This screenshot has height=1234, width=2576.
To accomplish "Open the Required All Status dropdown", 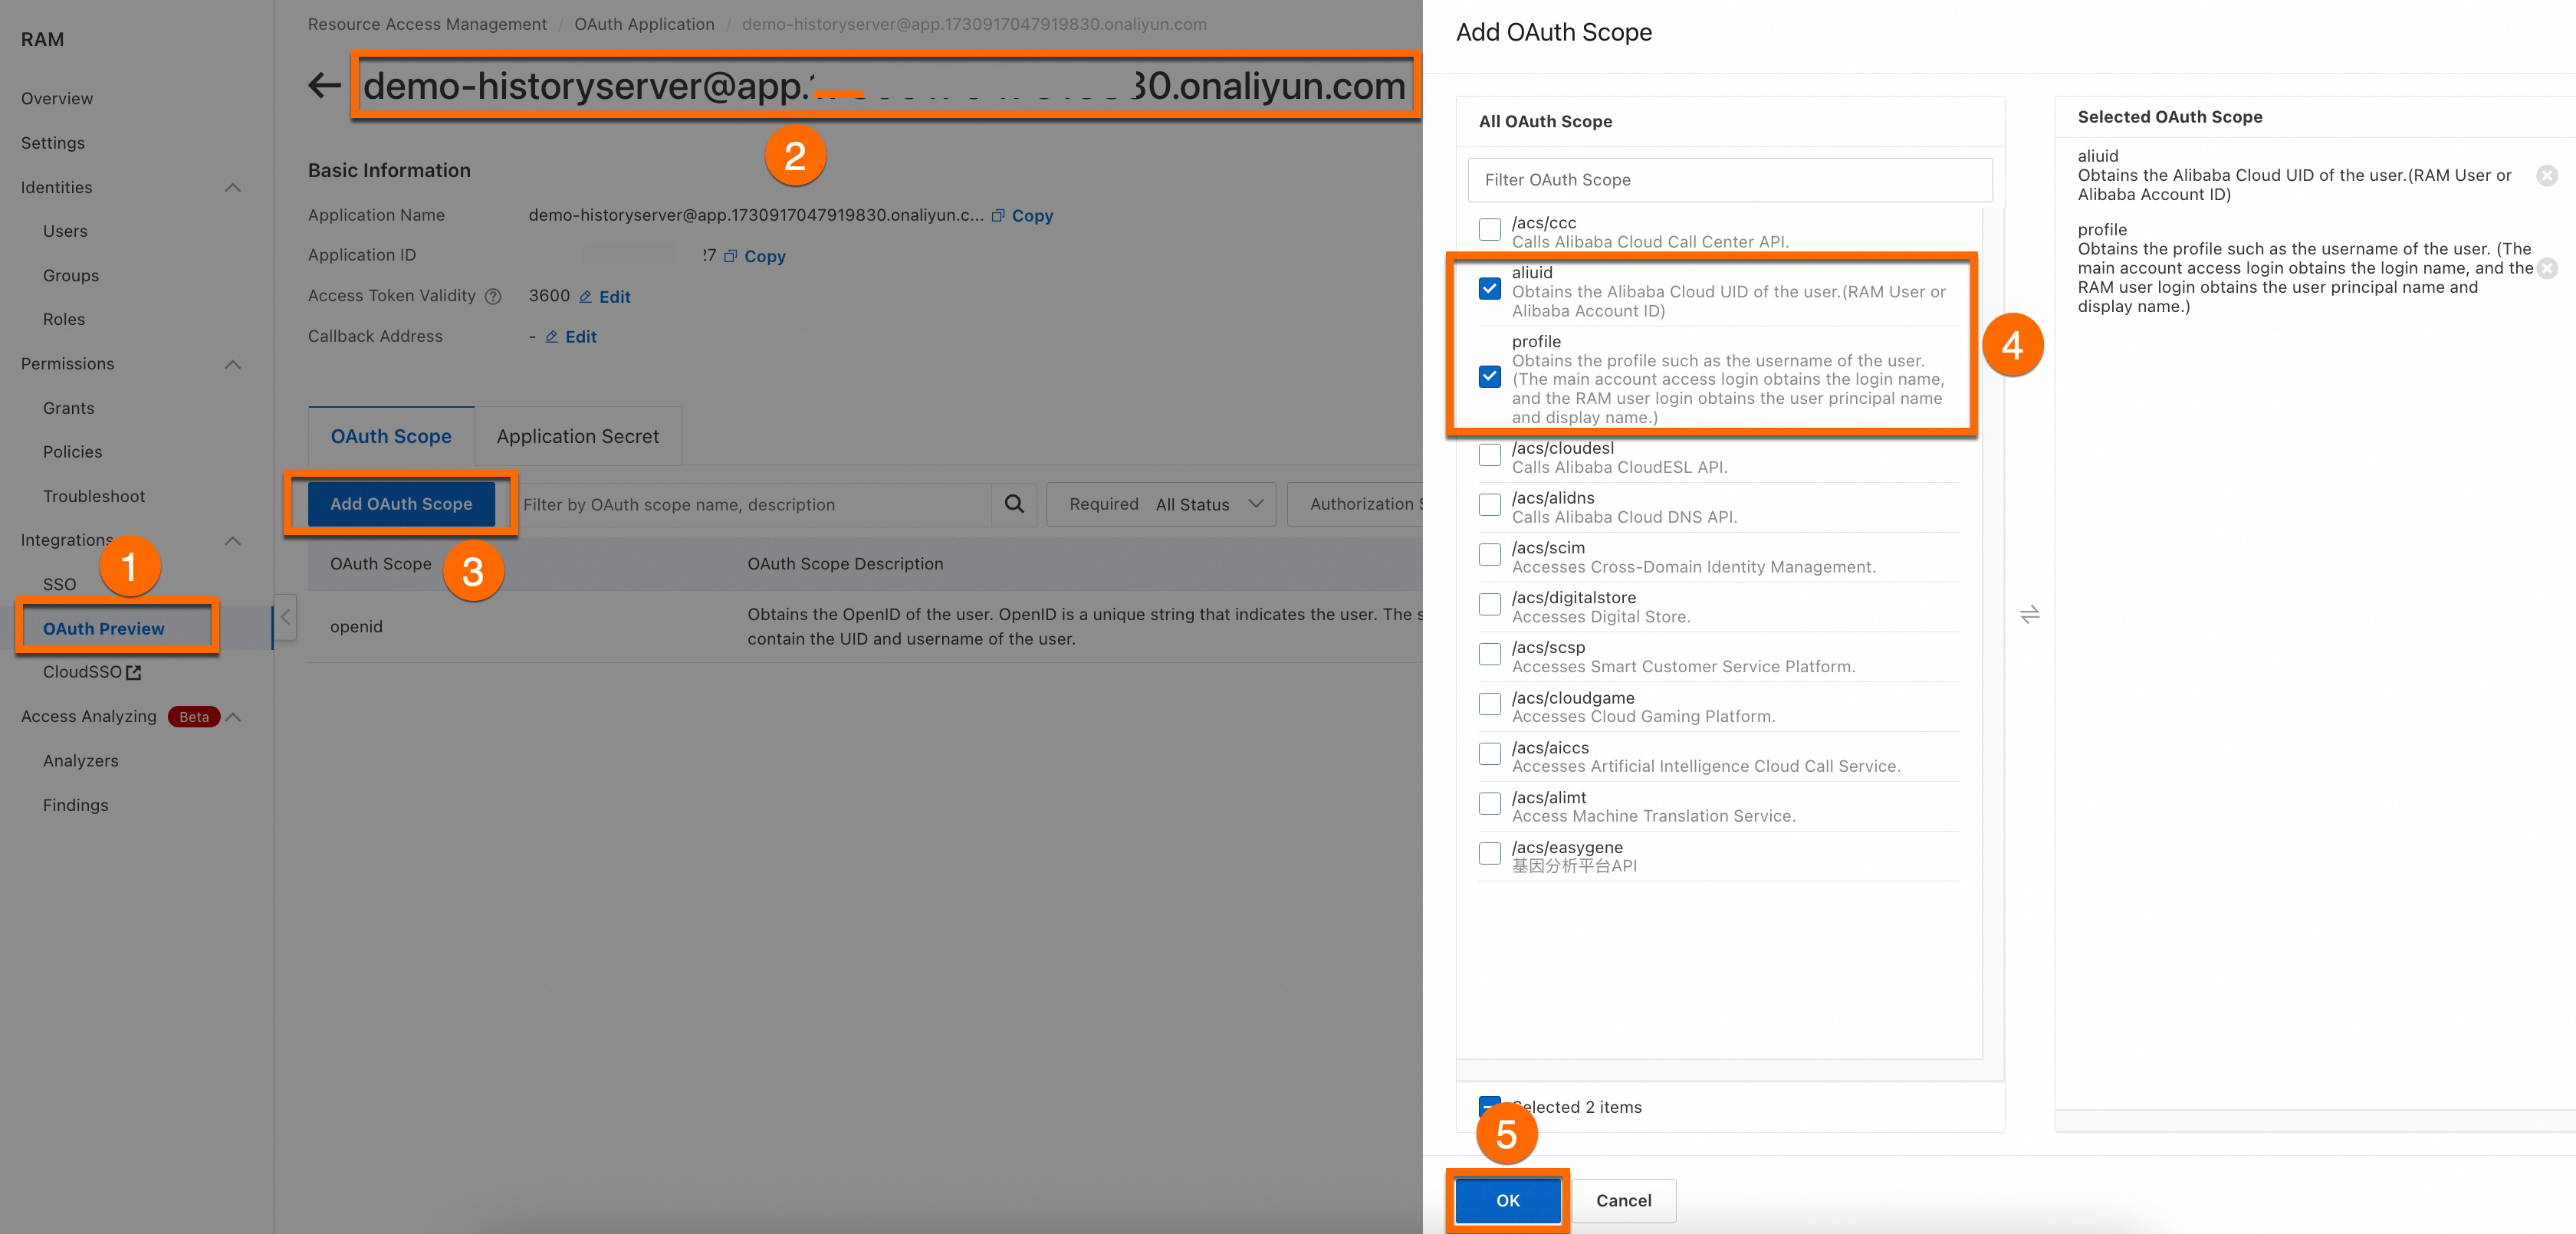I will point(1161,504).
